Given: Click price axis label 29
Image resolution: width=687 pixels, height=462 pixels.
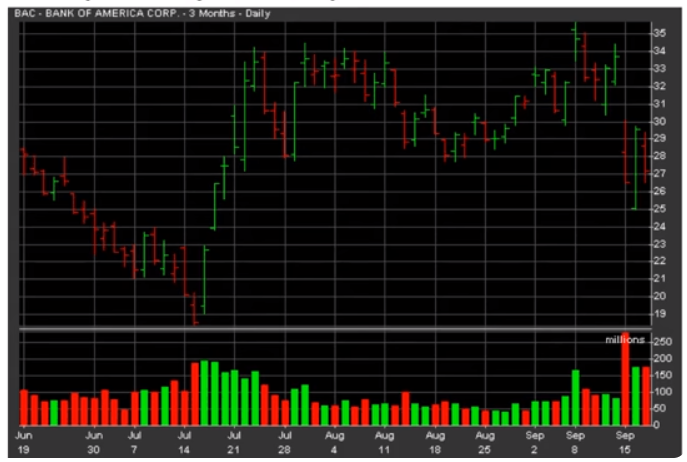Looking at the screenshot, I should tap(660, 138).
